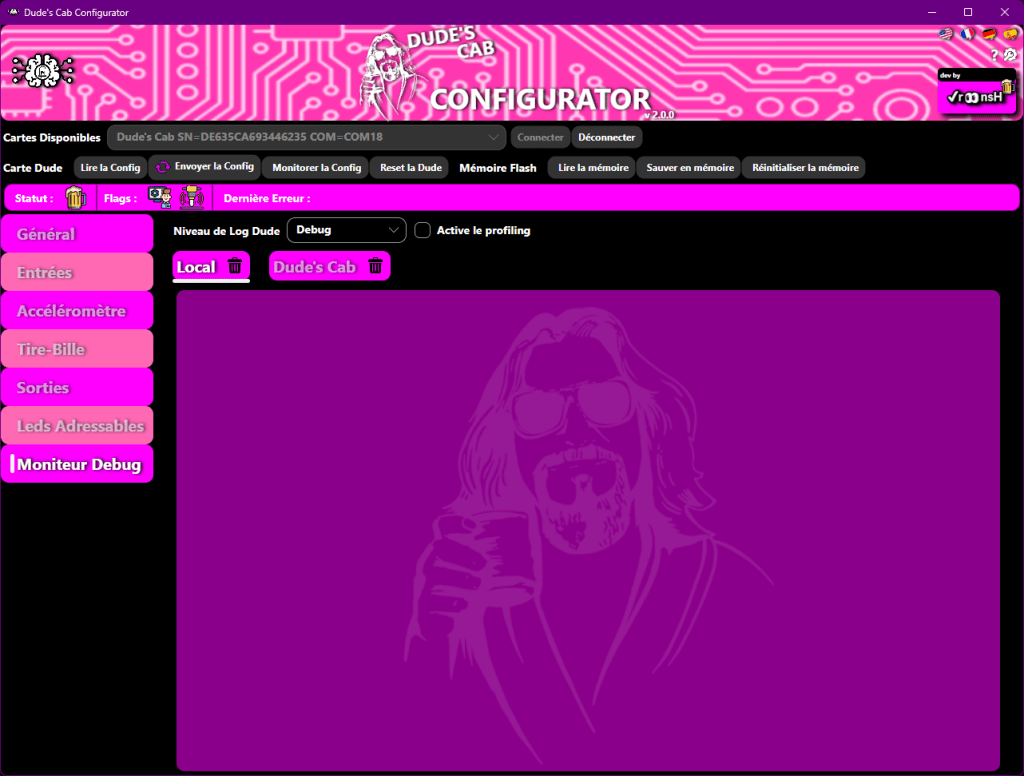Switch to the Dude's Cab log tab
The height and width of the screenshot is (776, 1024).
point(315,267)
